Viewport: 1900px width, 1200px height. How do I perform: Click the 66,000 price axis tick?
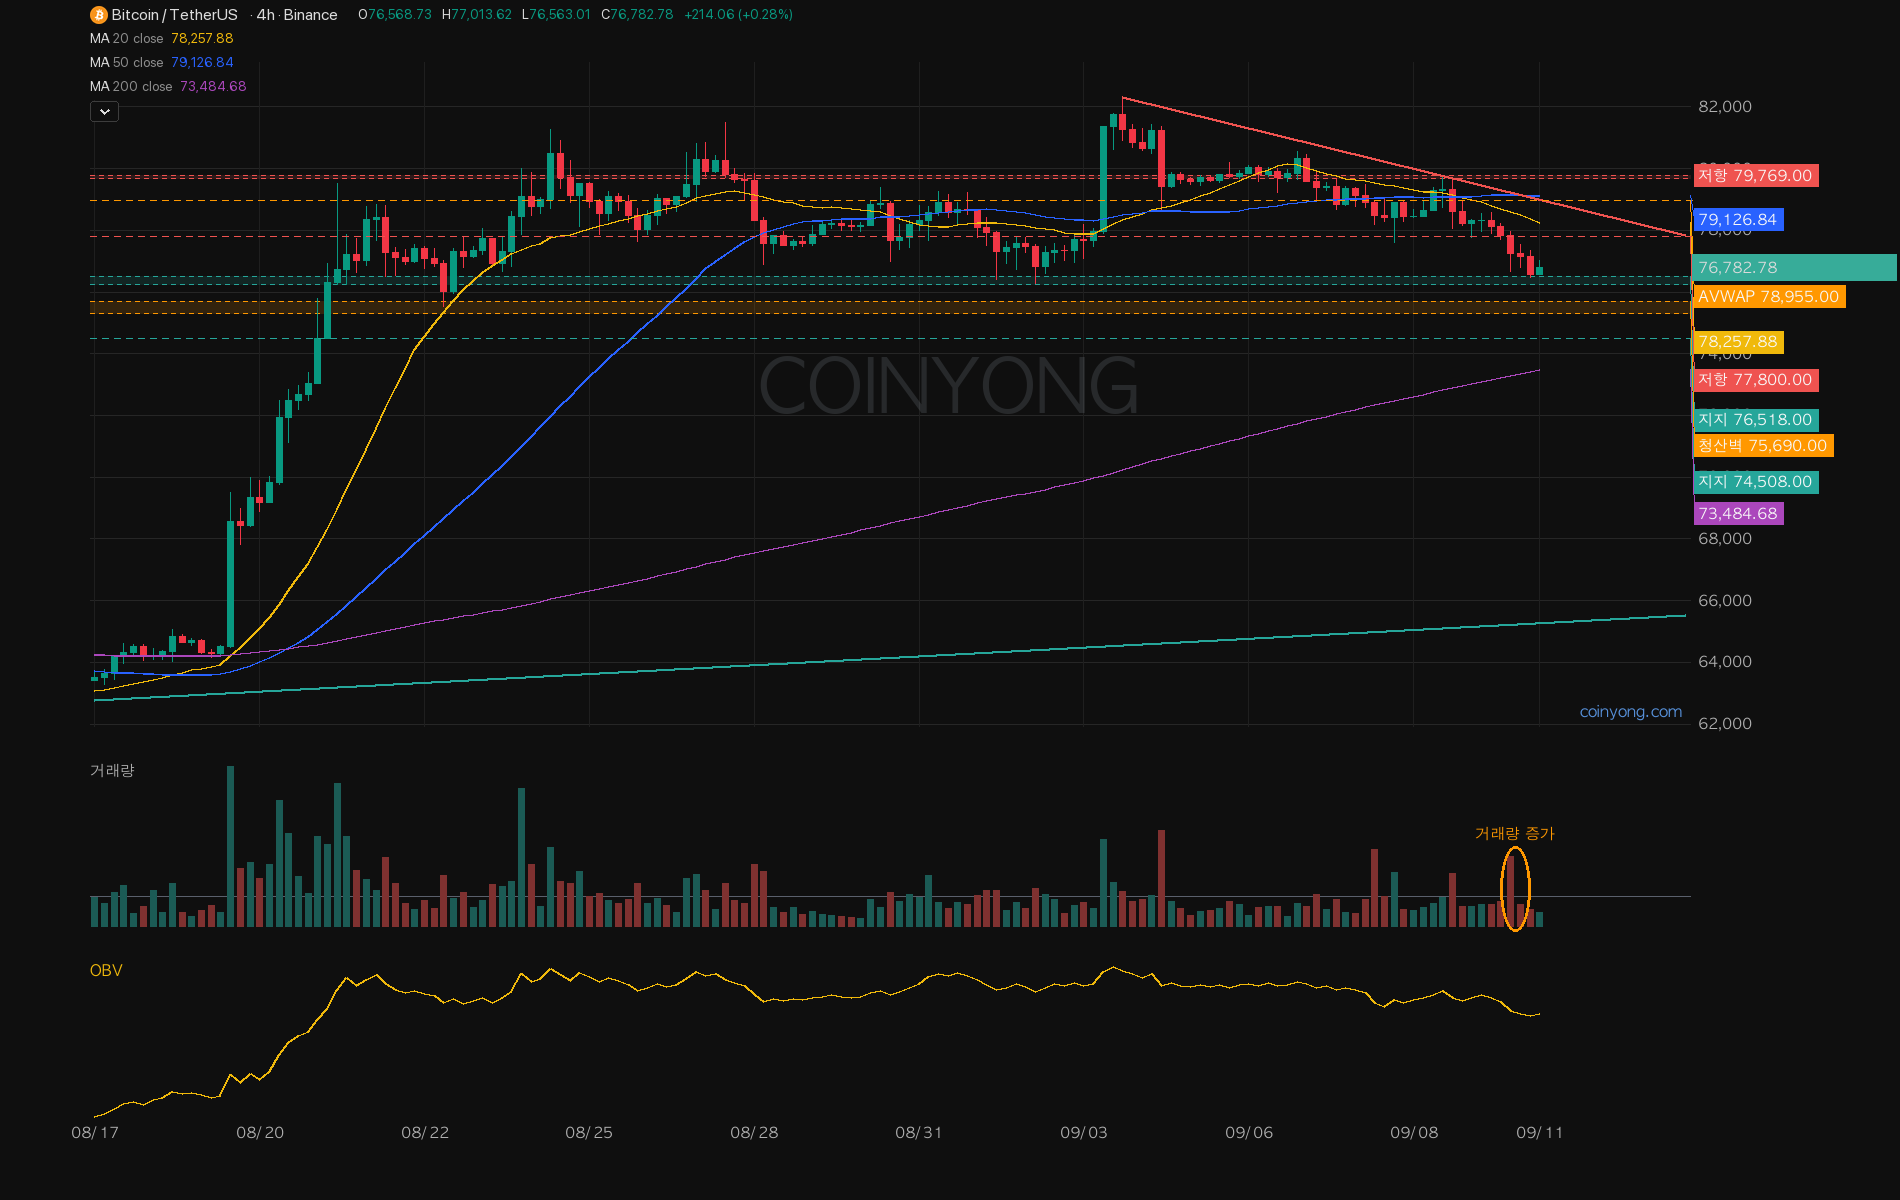point(1725,601)
